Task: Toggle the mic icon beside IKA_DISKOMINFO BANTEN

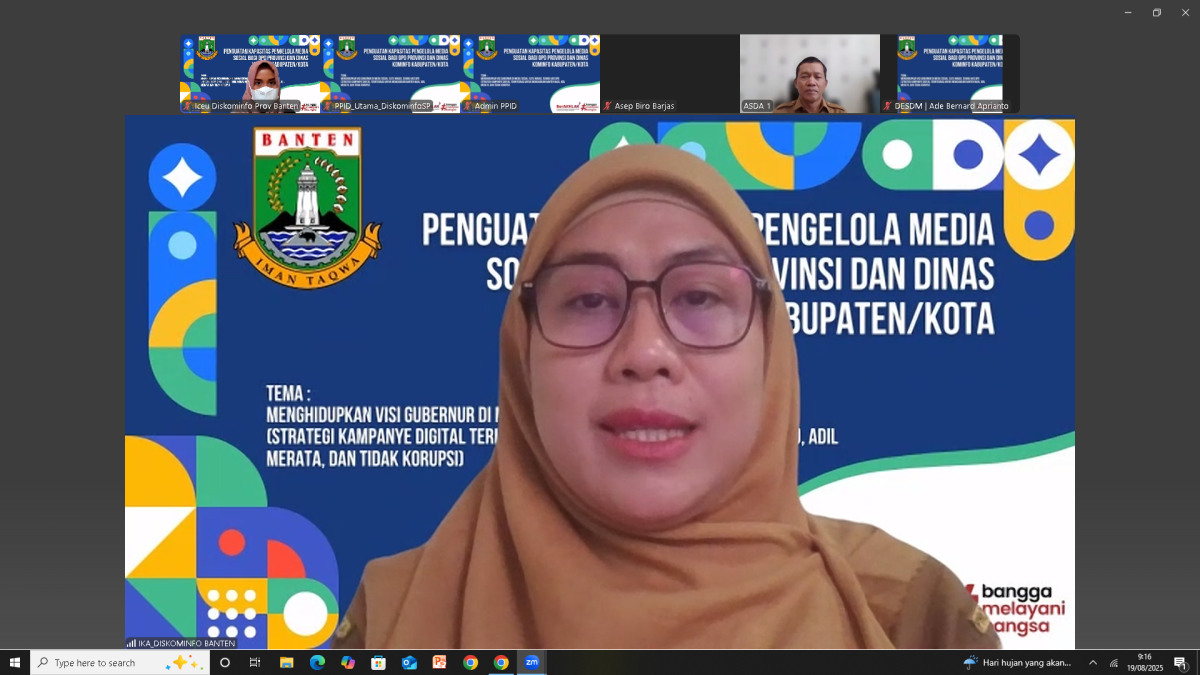Action: (130, 645)
